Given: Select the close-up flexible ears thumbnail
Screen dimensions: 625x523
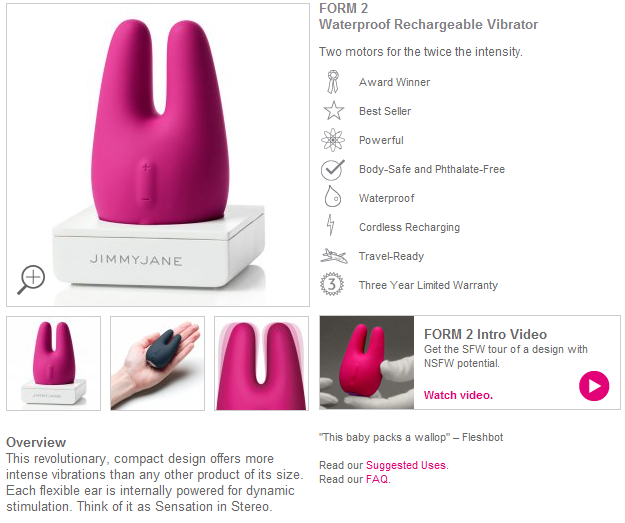Looking at the screenshot, I should pyautogui.click(x=261, y=363).
